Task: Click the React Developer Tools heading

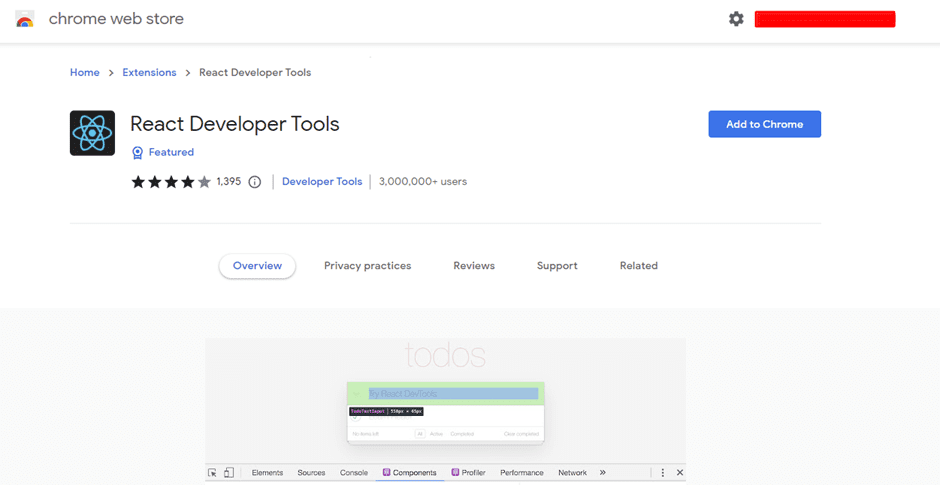Action: 234,123
